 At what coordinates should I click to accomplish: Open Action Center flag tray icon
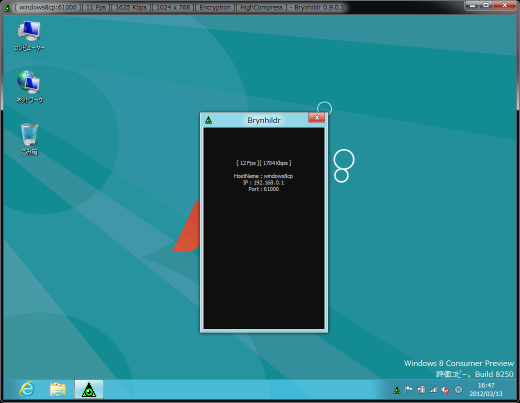[x=408, y=389]
